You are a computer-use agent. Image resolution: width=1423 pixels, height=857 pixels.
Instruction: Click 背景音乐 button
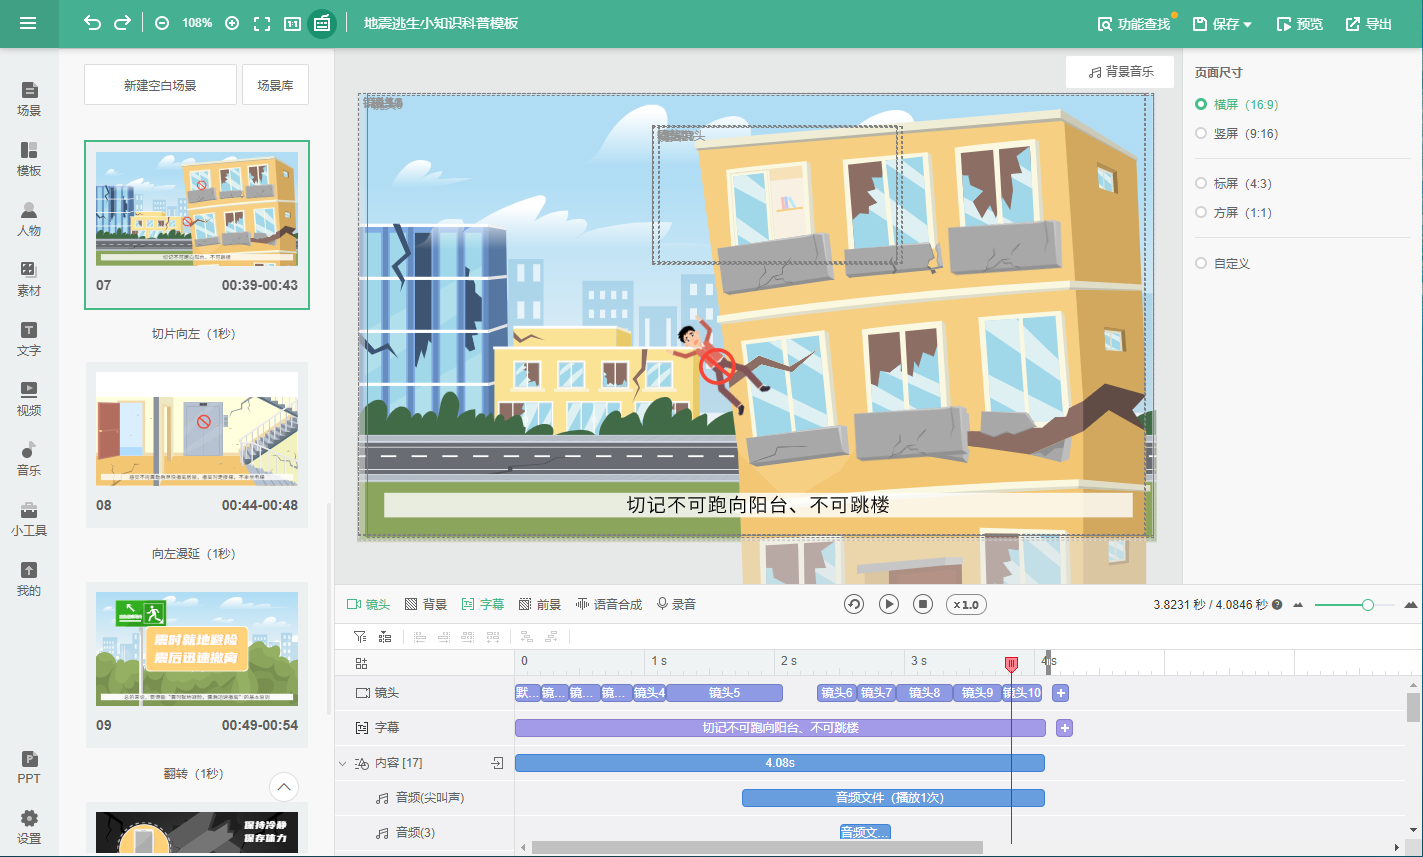click(1120, 72)
